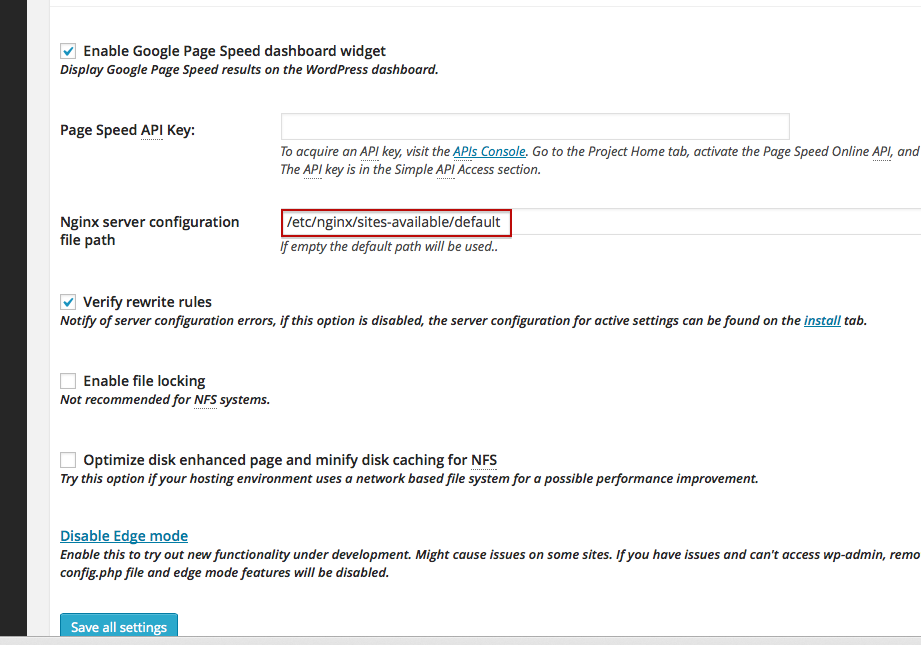The width and height of the screenshot is (921, 645).
Task: Open the APIs Console link
Action: coord(488,152)
